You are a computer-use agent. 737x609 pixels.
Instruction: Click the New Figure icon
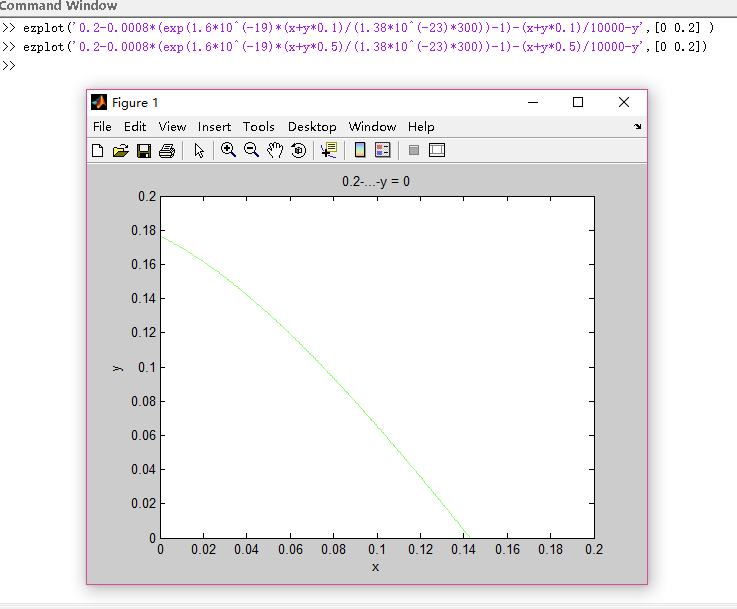click(98, 150)
